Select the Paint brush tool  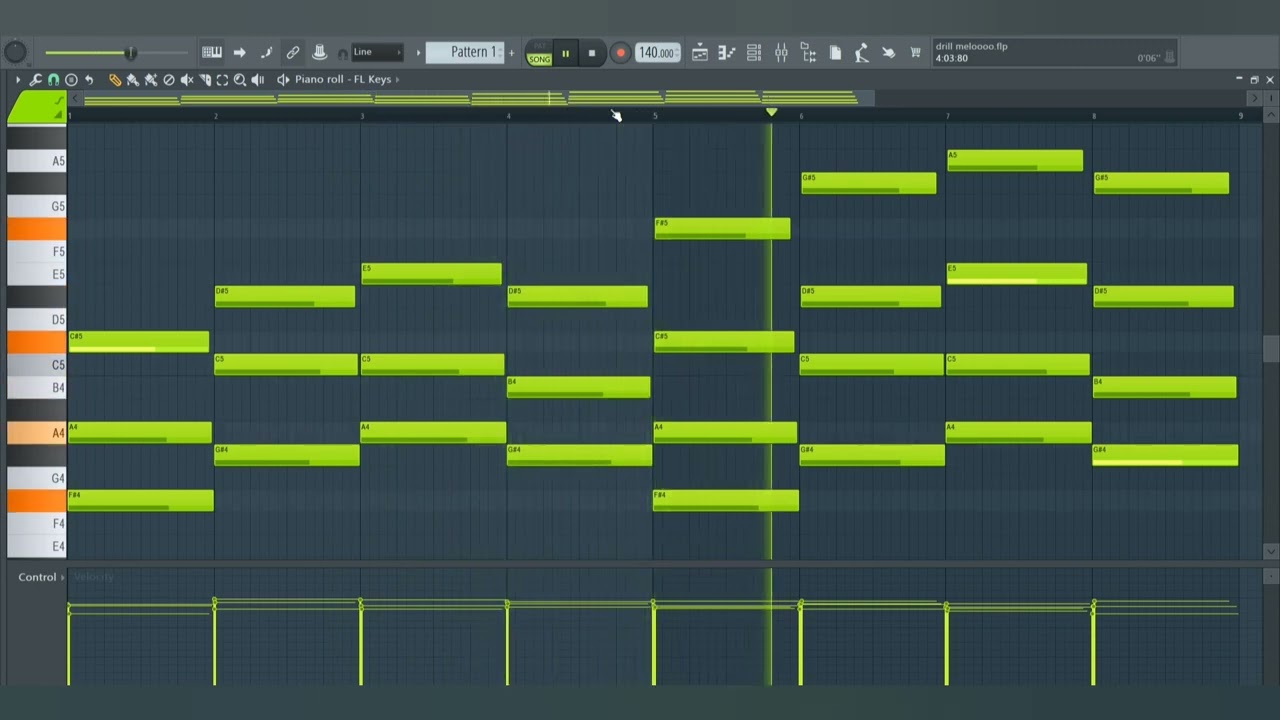tap(133, 79)
